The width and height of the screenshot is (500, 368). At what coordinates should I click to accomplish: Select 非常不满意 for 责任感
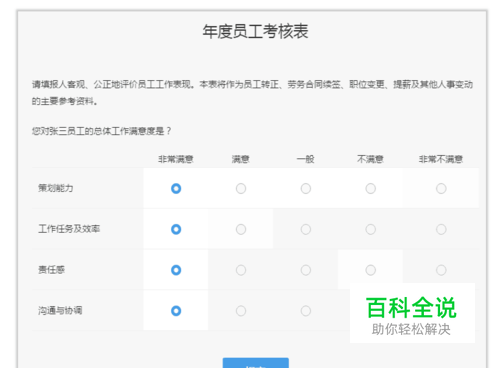tap(441, 270)
